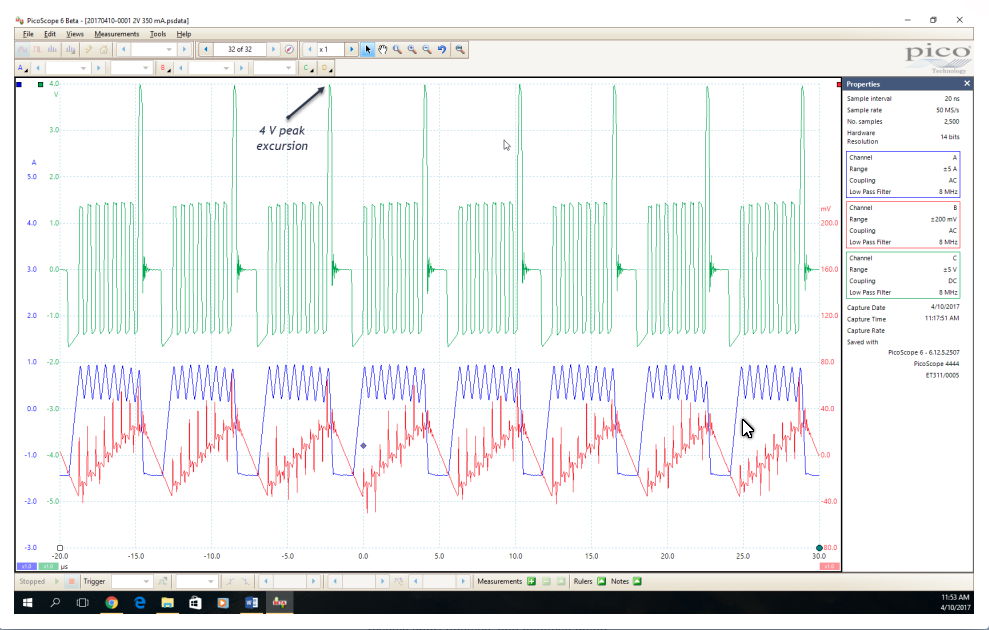Click the Capture Date 4/10/2017 value

point(945,307)
